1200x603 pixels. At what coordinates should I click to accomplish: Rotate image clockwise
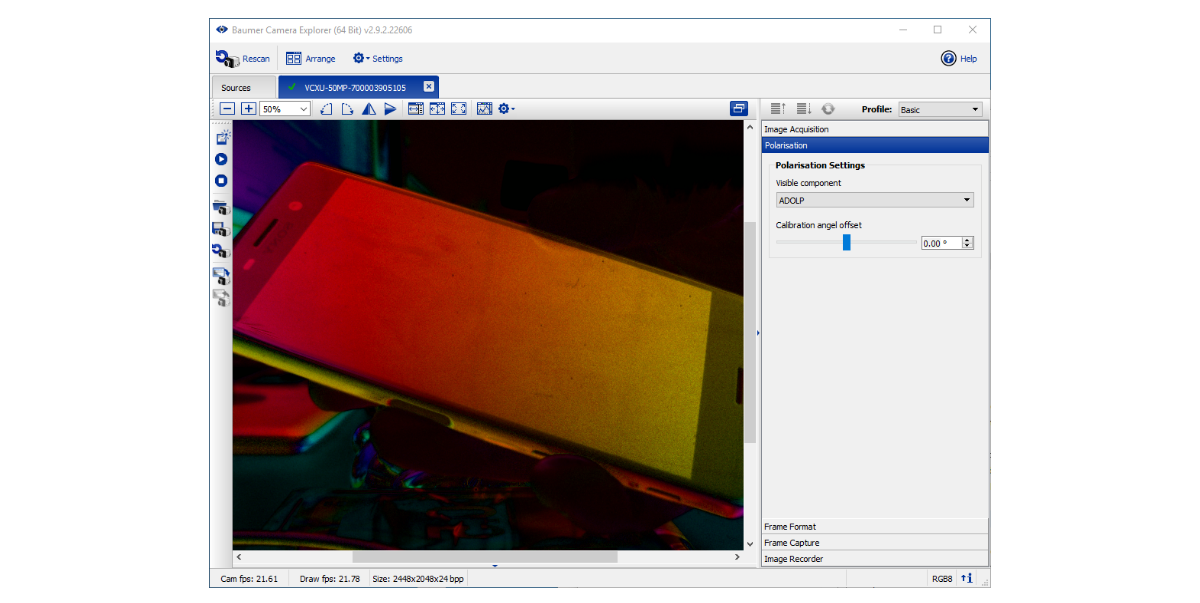[347, 109]
